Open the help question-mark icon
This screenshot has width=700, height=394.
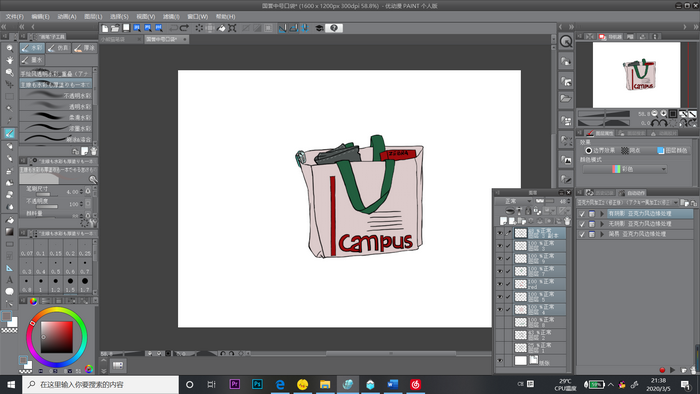click(334, 28)
